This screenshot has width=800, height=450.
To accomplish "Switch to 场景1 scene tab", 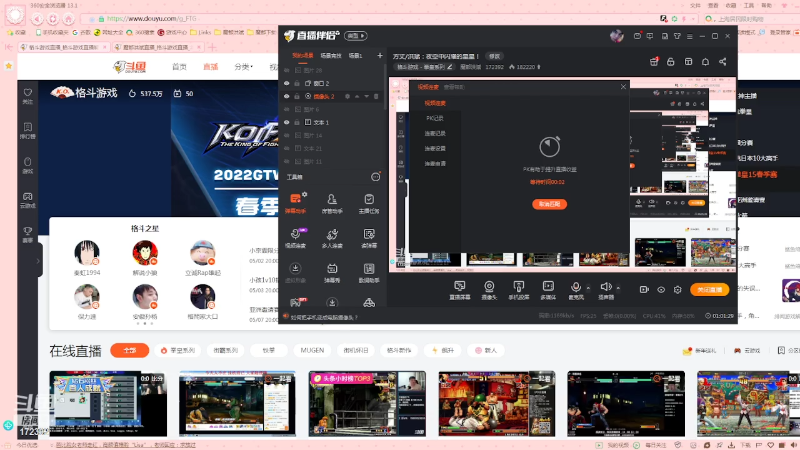I will (355, 55).
